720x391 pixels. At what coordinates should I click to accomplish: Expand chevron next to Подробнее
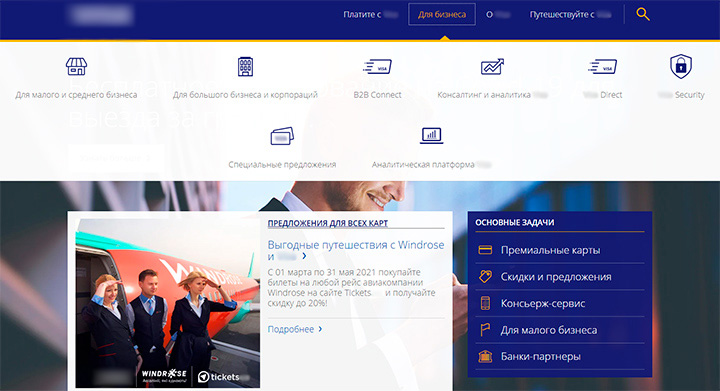click(x=320, y=329)
